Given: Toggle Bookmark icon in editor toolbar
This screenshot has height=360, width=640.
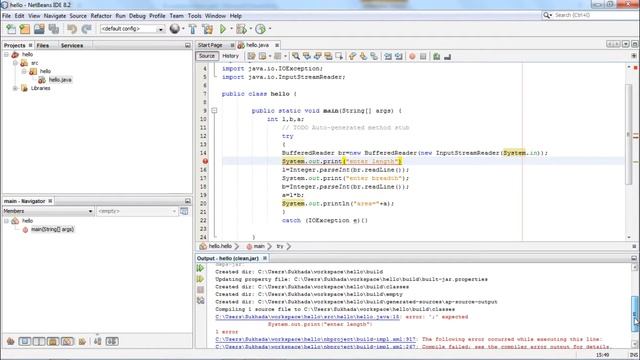Looking at the screenshot, I should (x=374, y=56).
